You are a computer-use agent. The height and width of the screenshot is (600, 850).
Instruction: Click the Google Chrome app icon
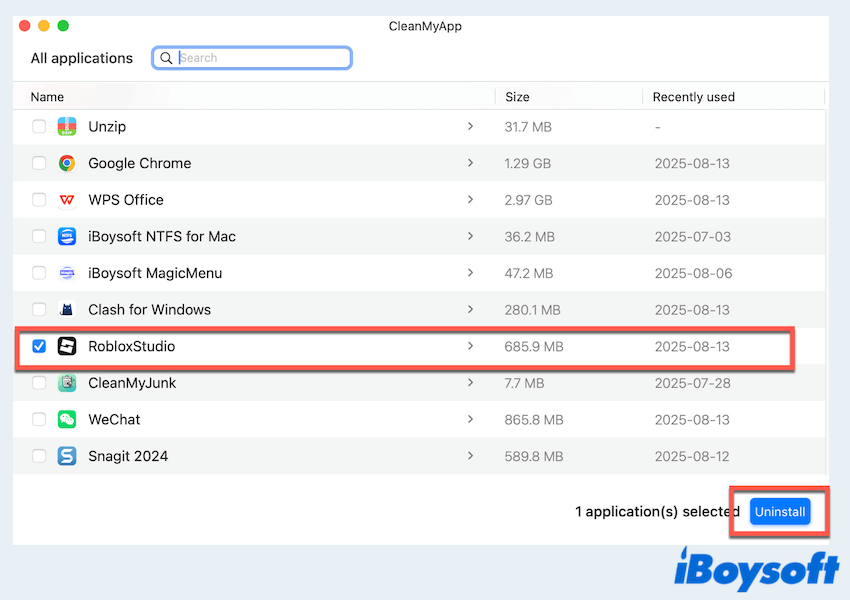(67, 163)
